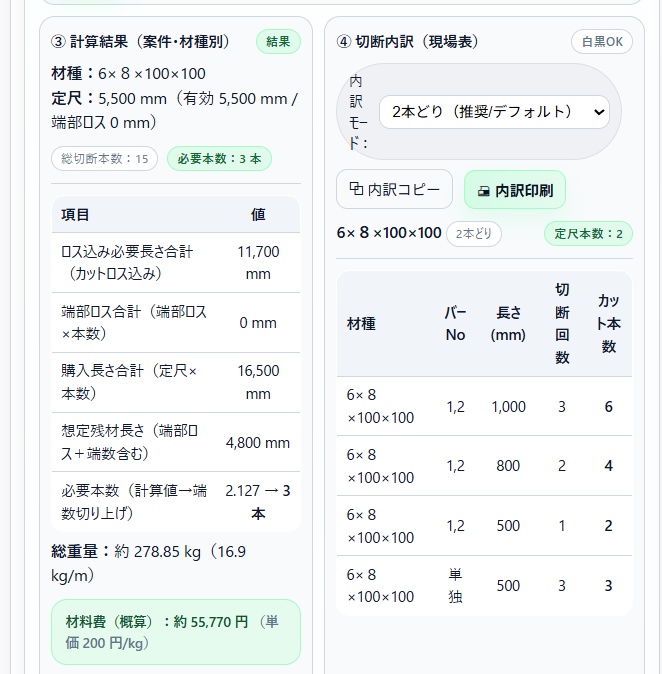Click the ロス込み必要長さ合計 row label
The image size is (662, 674).
pos(127,263)
